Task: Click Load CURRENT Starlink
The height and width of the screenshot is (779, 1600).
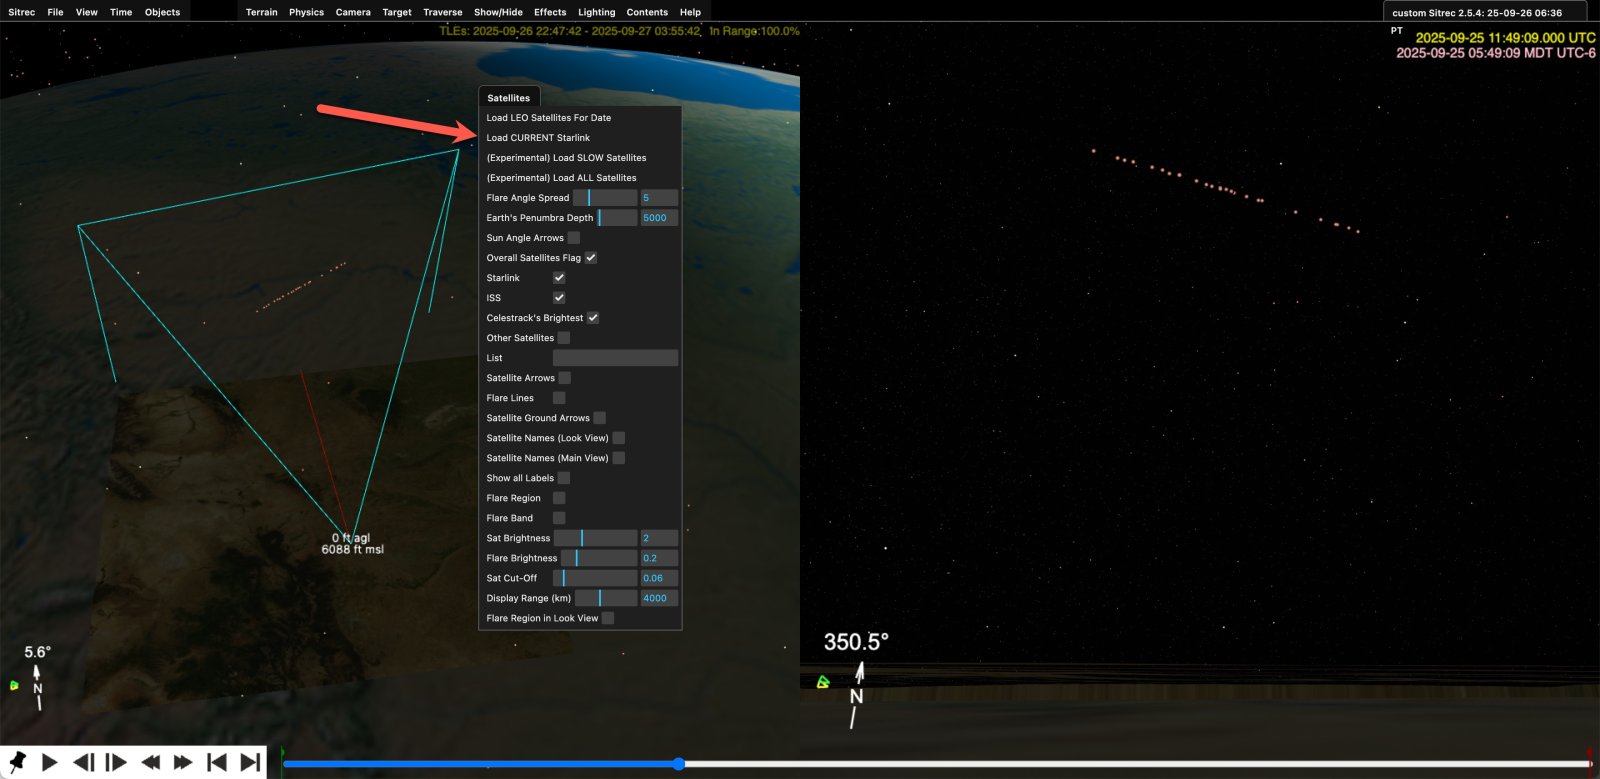Action: click(538, 138)
